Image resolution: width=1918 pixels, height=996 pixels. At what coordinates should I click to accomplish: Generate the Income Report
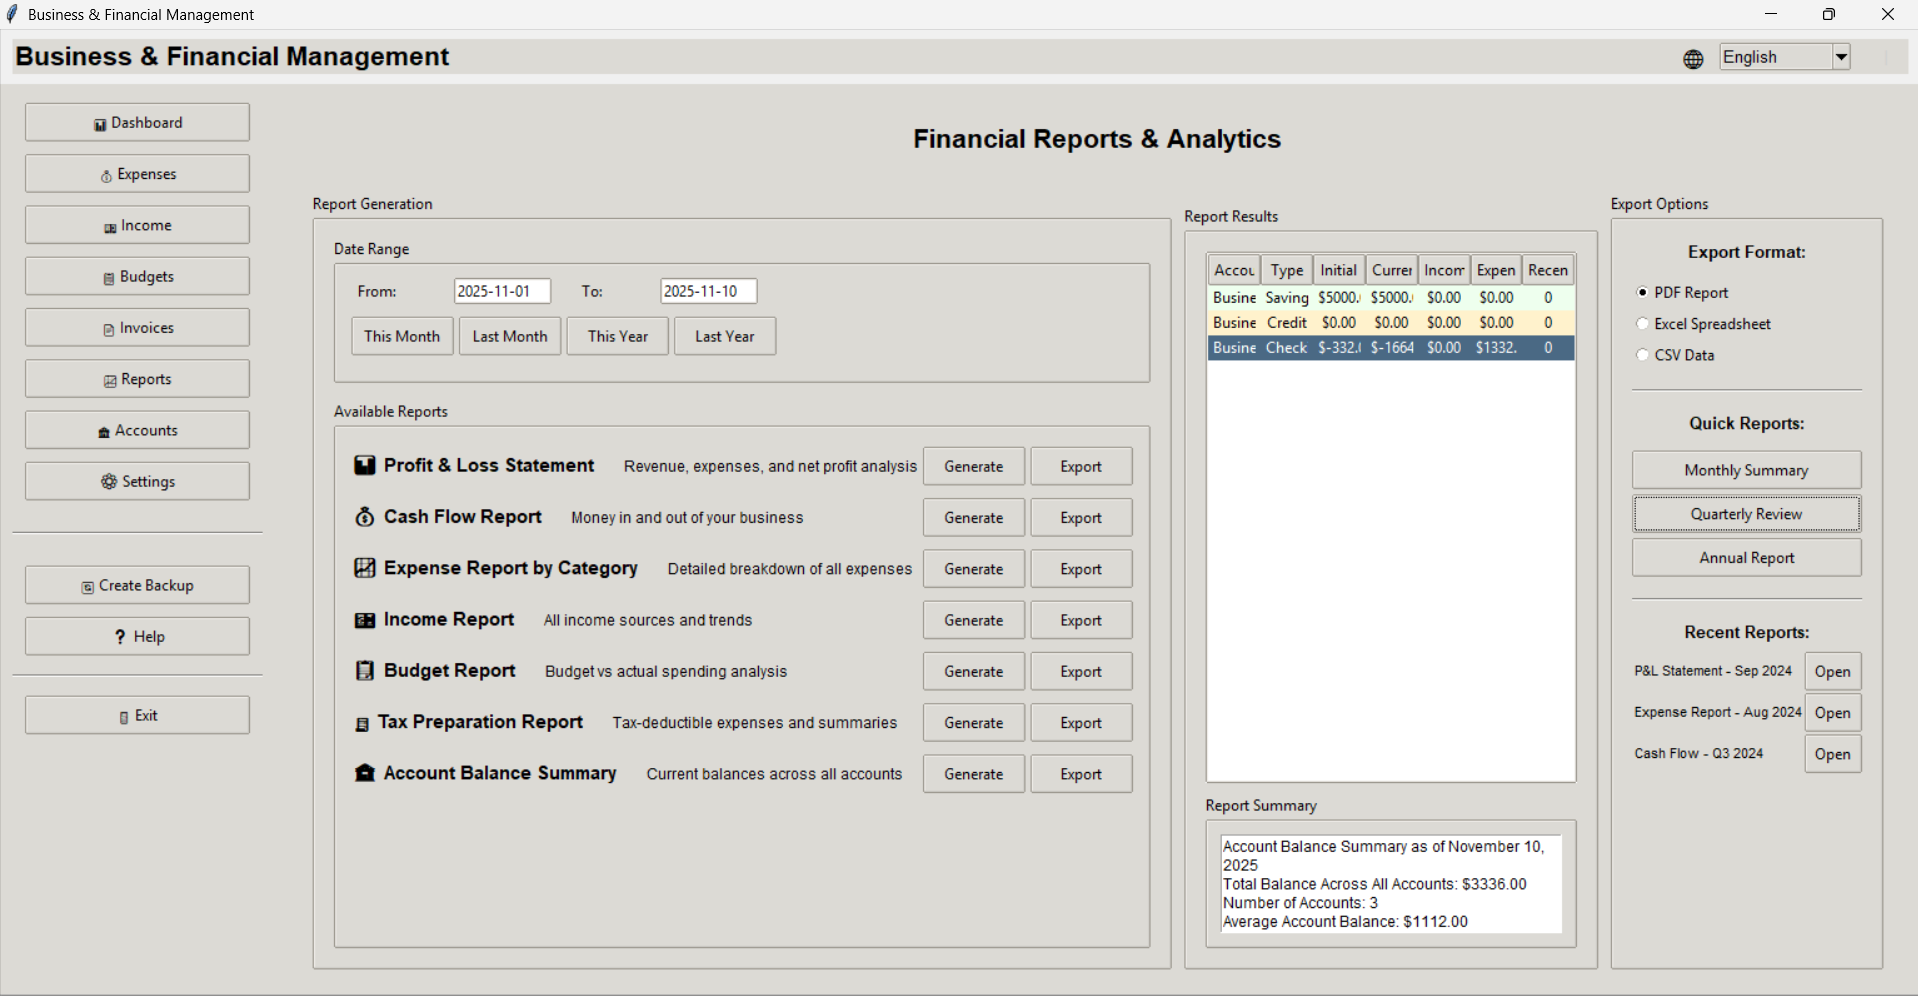click(x=972, y=620)
